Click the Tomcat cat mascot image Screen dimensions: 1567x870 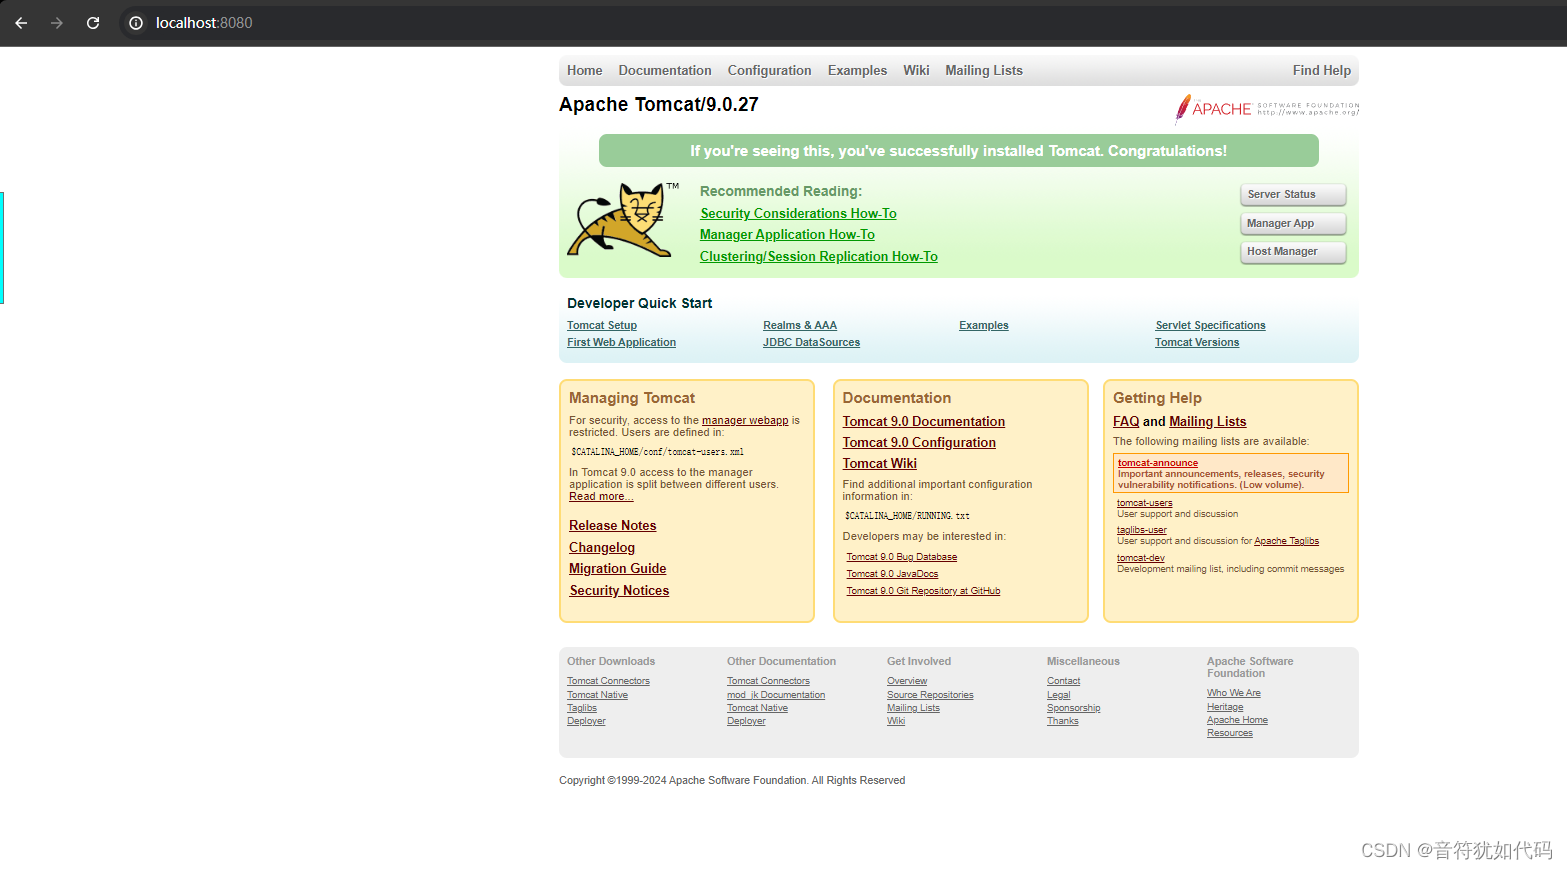tap(624, 220)
